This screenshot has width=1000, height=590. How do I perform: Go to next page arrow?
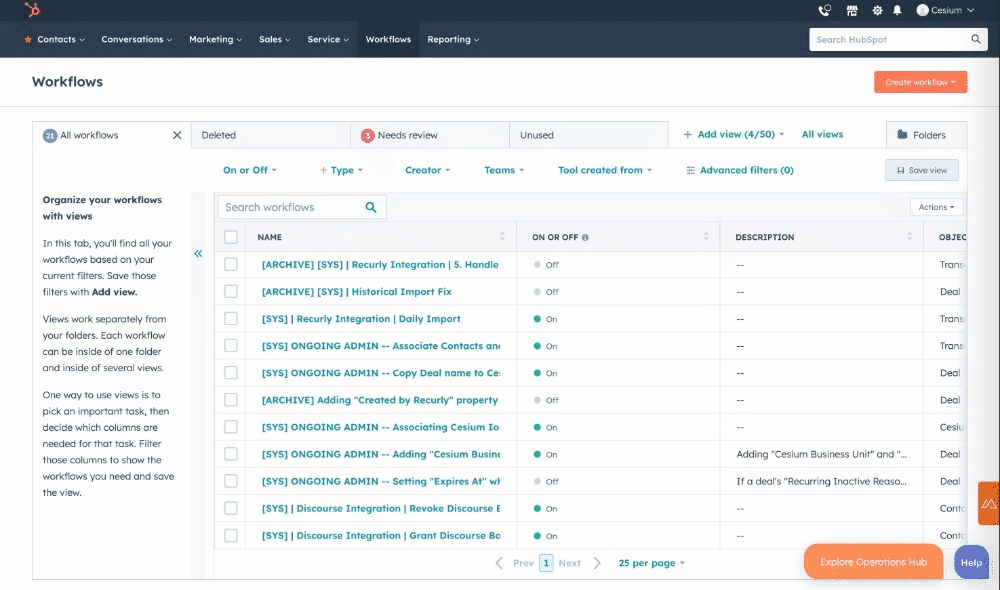pyautogui.click(x=597, y=563)
